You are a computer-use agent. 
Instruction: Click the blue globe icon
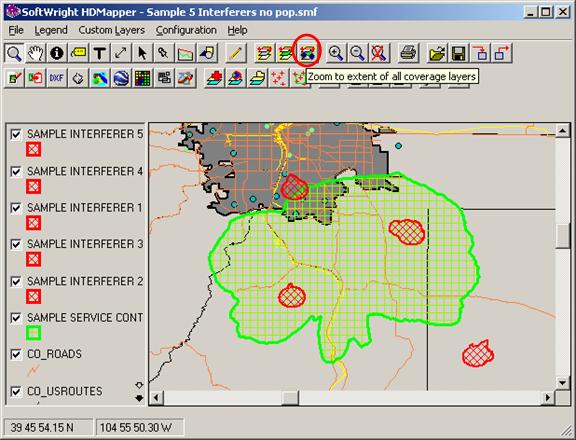pyautogui.click(x=121, y=78)
